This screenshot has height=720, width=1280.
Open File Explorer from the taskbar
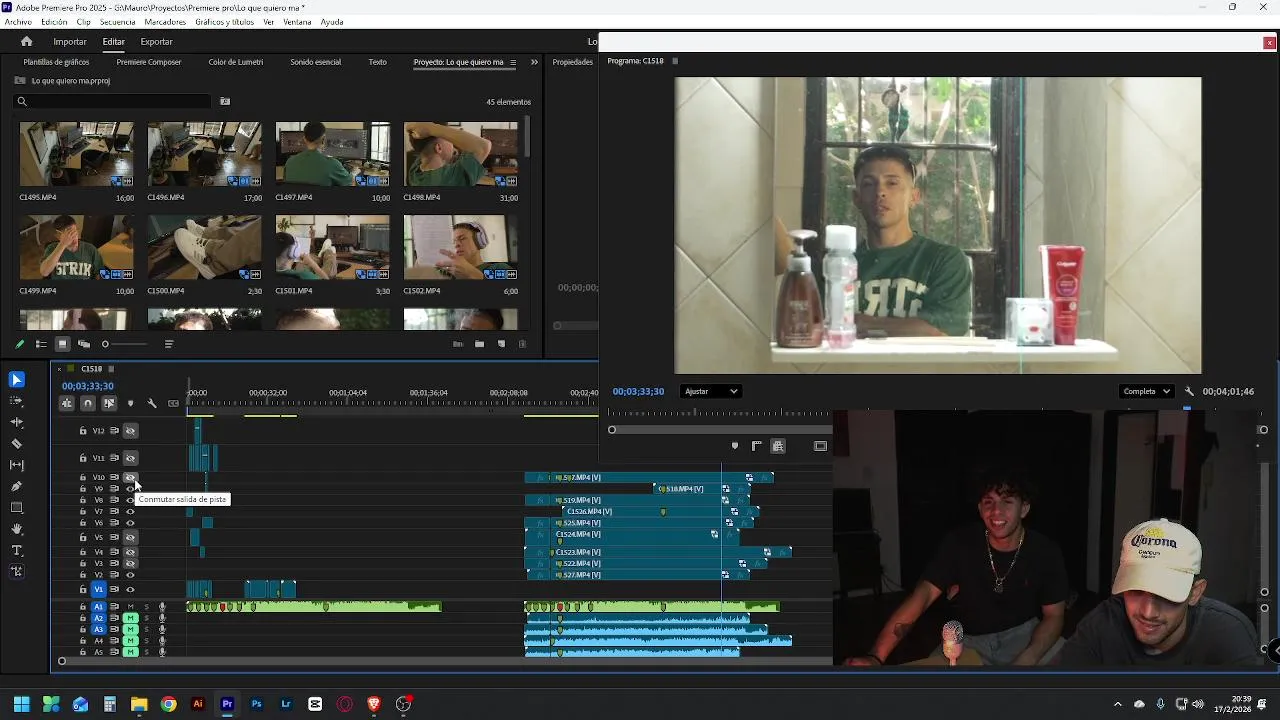pyautogui.click(x=139, y=704)
